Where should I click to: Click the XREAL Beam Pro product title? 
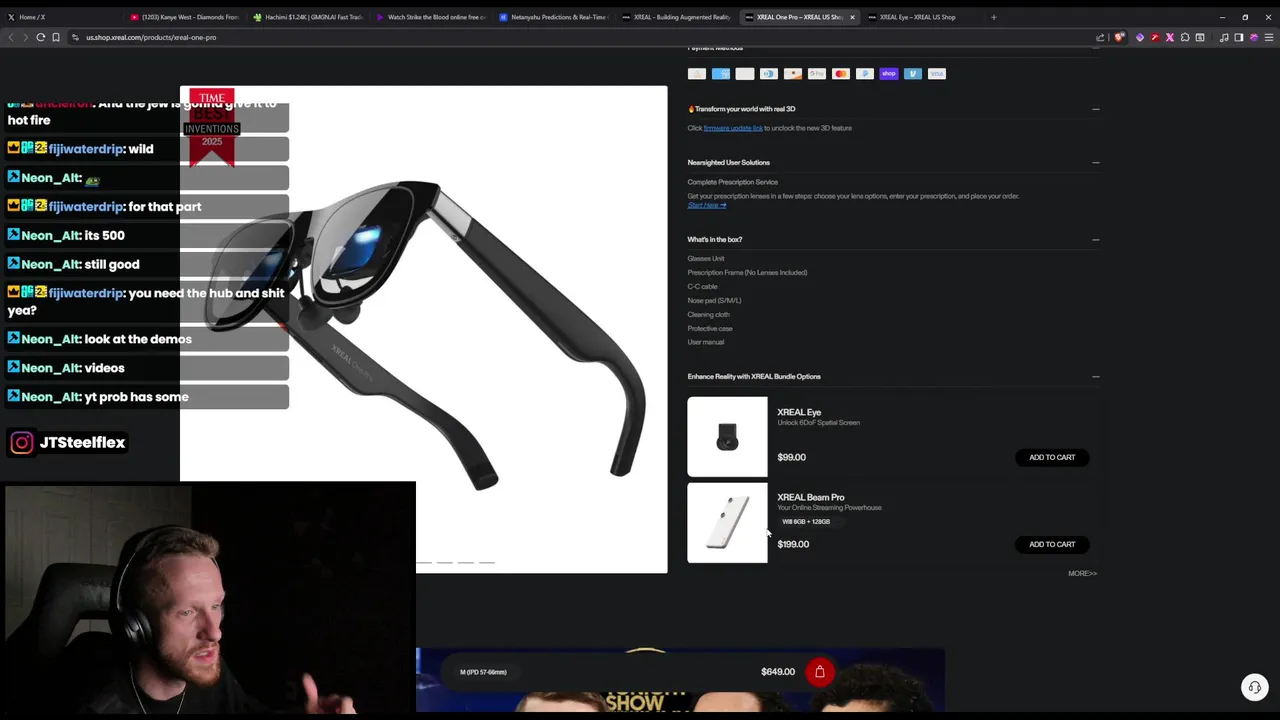[811, 497]
